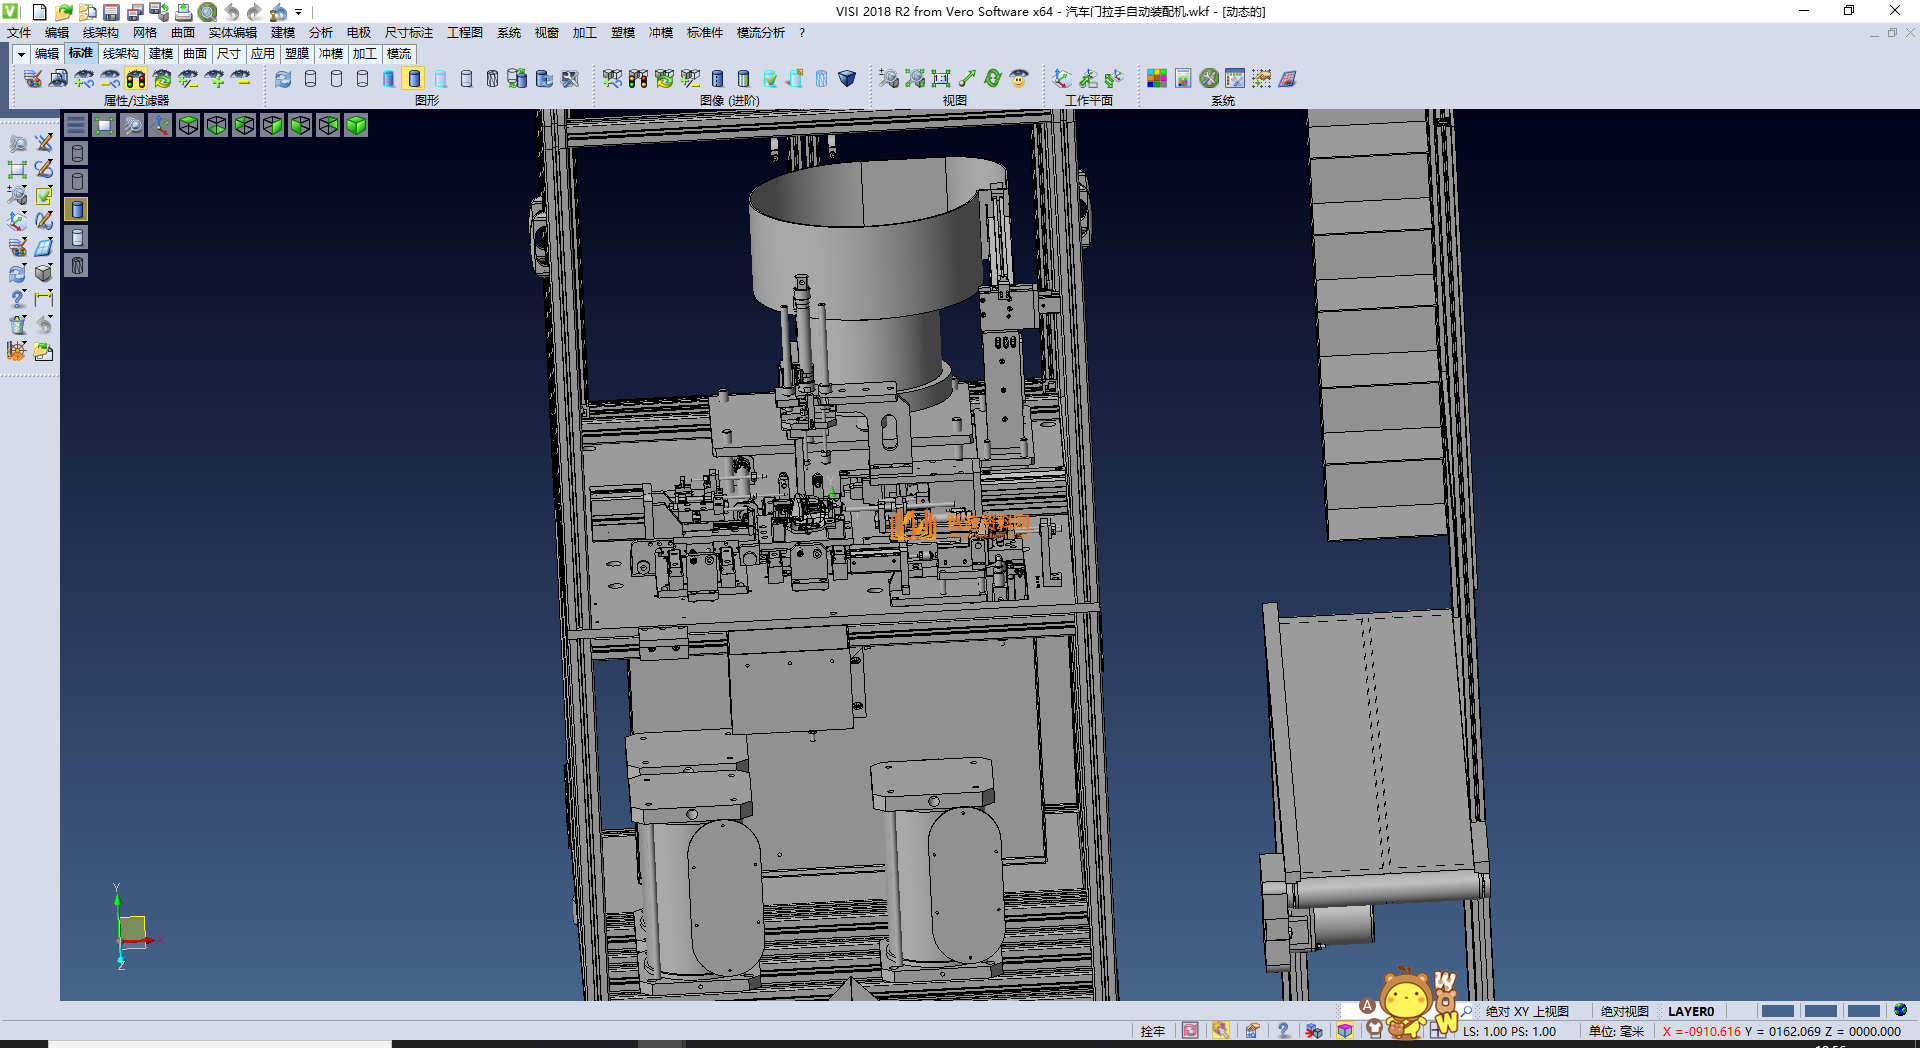Screen dimensions: 1920x1048
Task: Open the 实体编辑 menu
Action: pyautogui.click(x=232, y=33)
